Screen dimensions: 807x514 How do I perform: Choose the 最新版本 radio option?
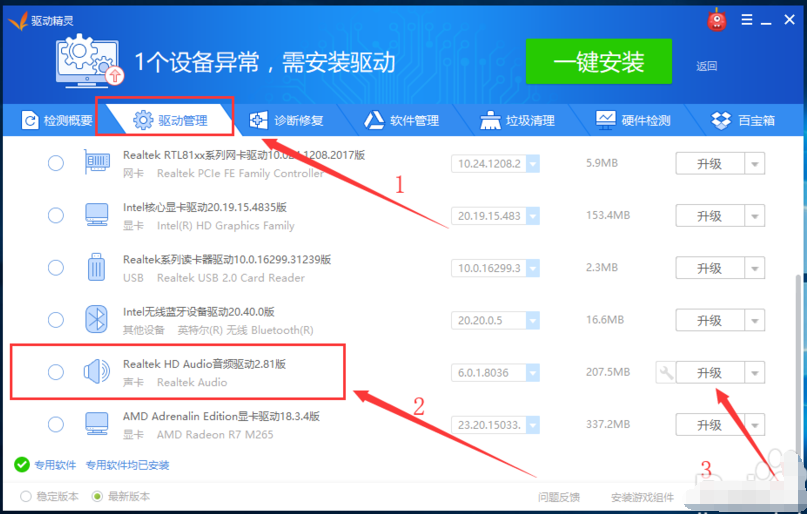click(97, 496)
